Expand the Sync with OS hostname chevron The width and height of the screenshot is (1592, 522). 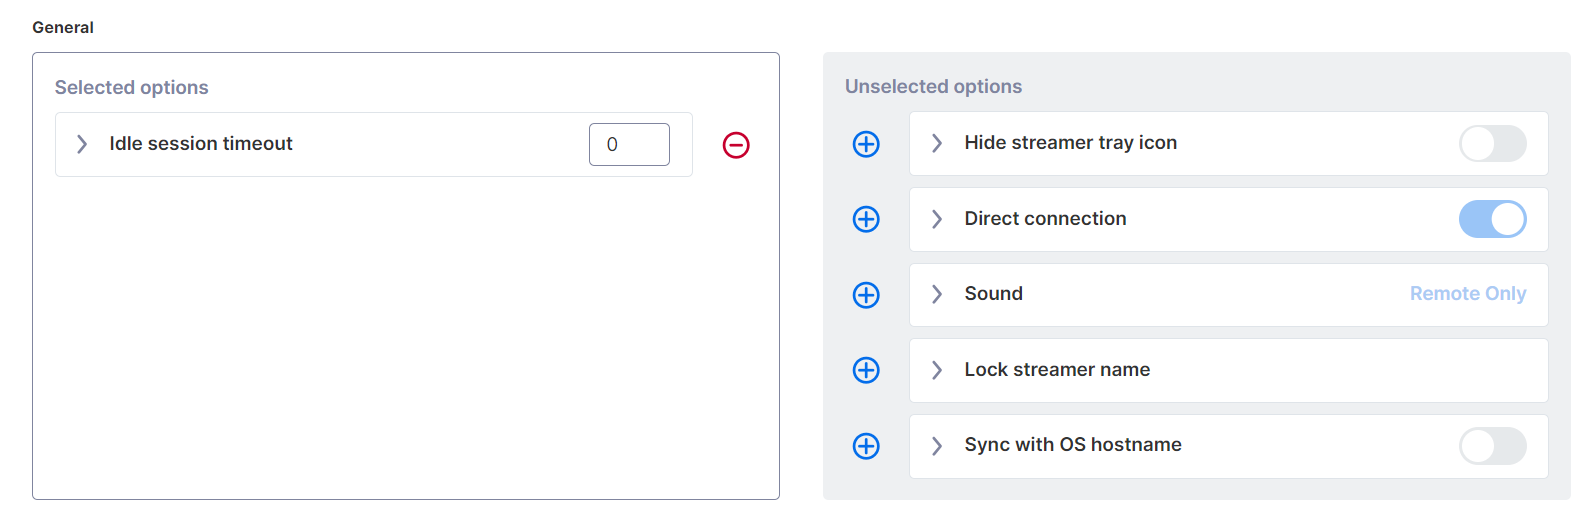click(937, 446)
